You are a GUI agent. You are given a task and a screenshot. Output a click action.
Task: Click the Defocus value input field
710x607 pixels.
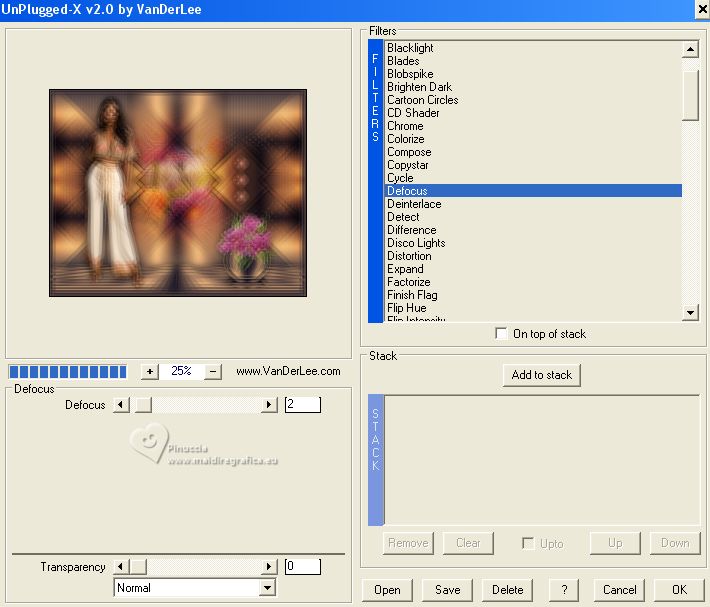[x=302, y=404]
